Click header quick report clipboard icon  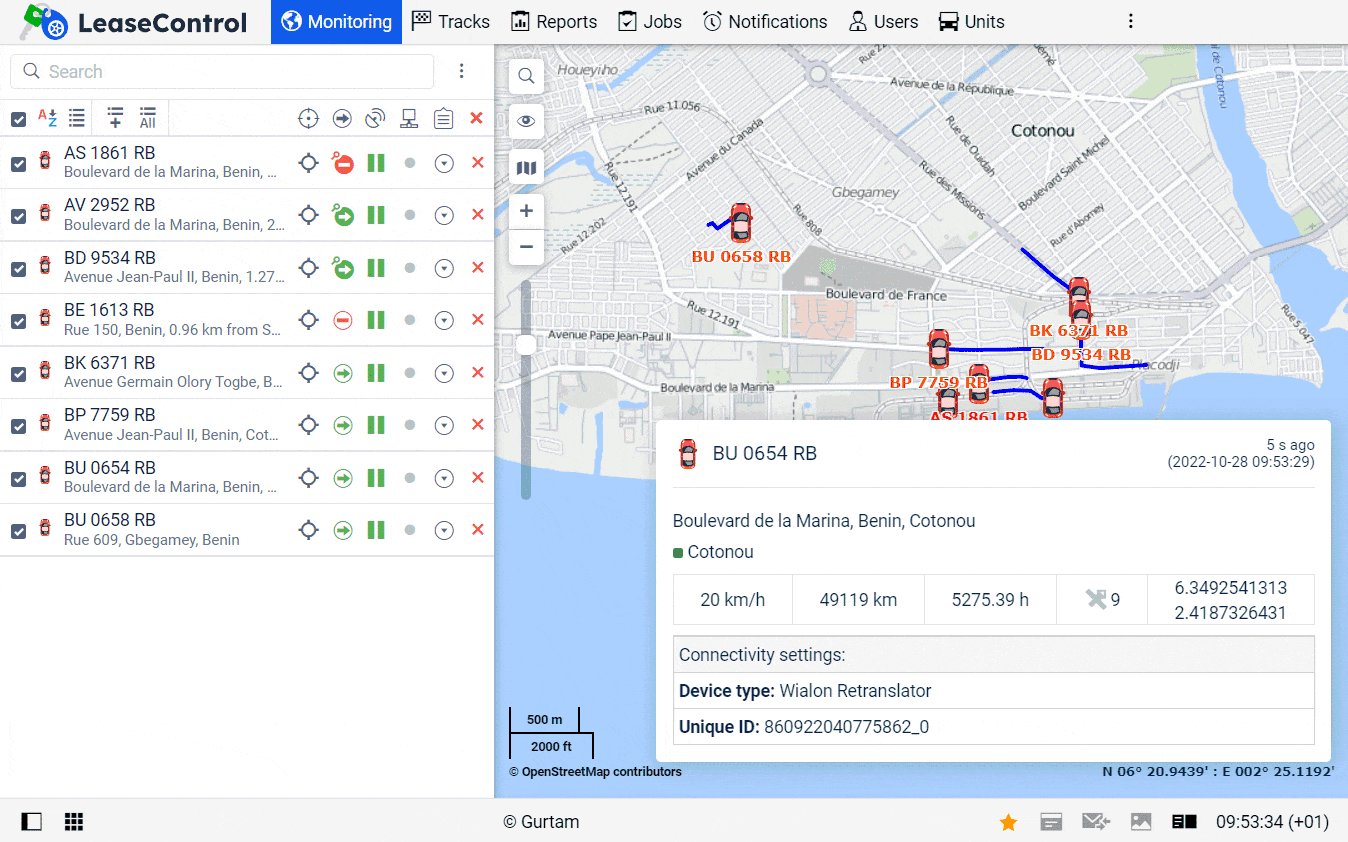[444, 119]
